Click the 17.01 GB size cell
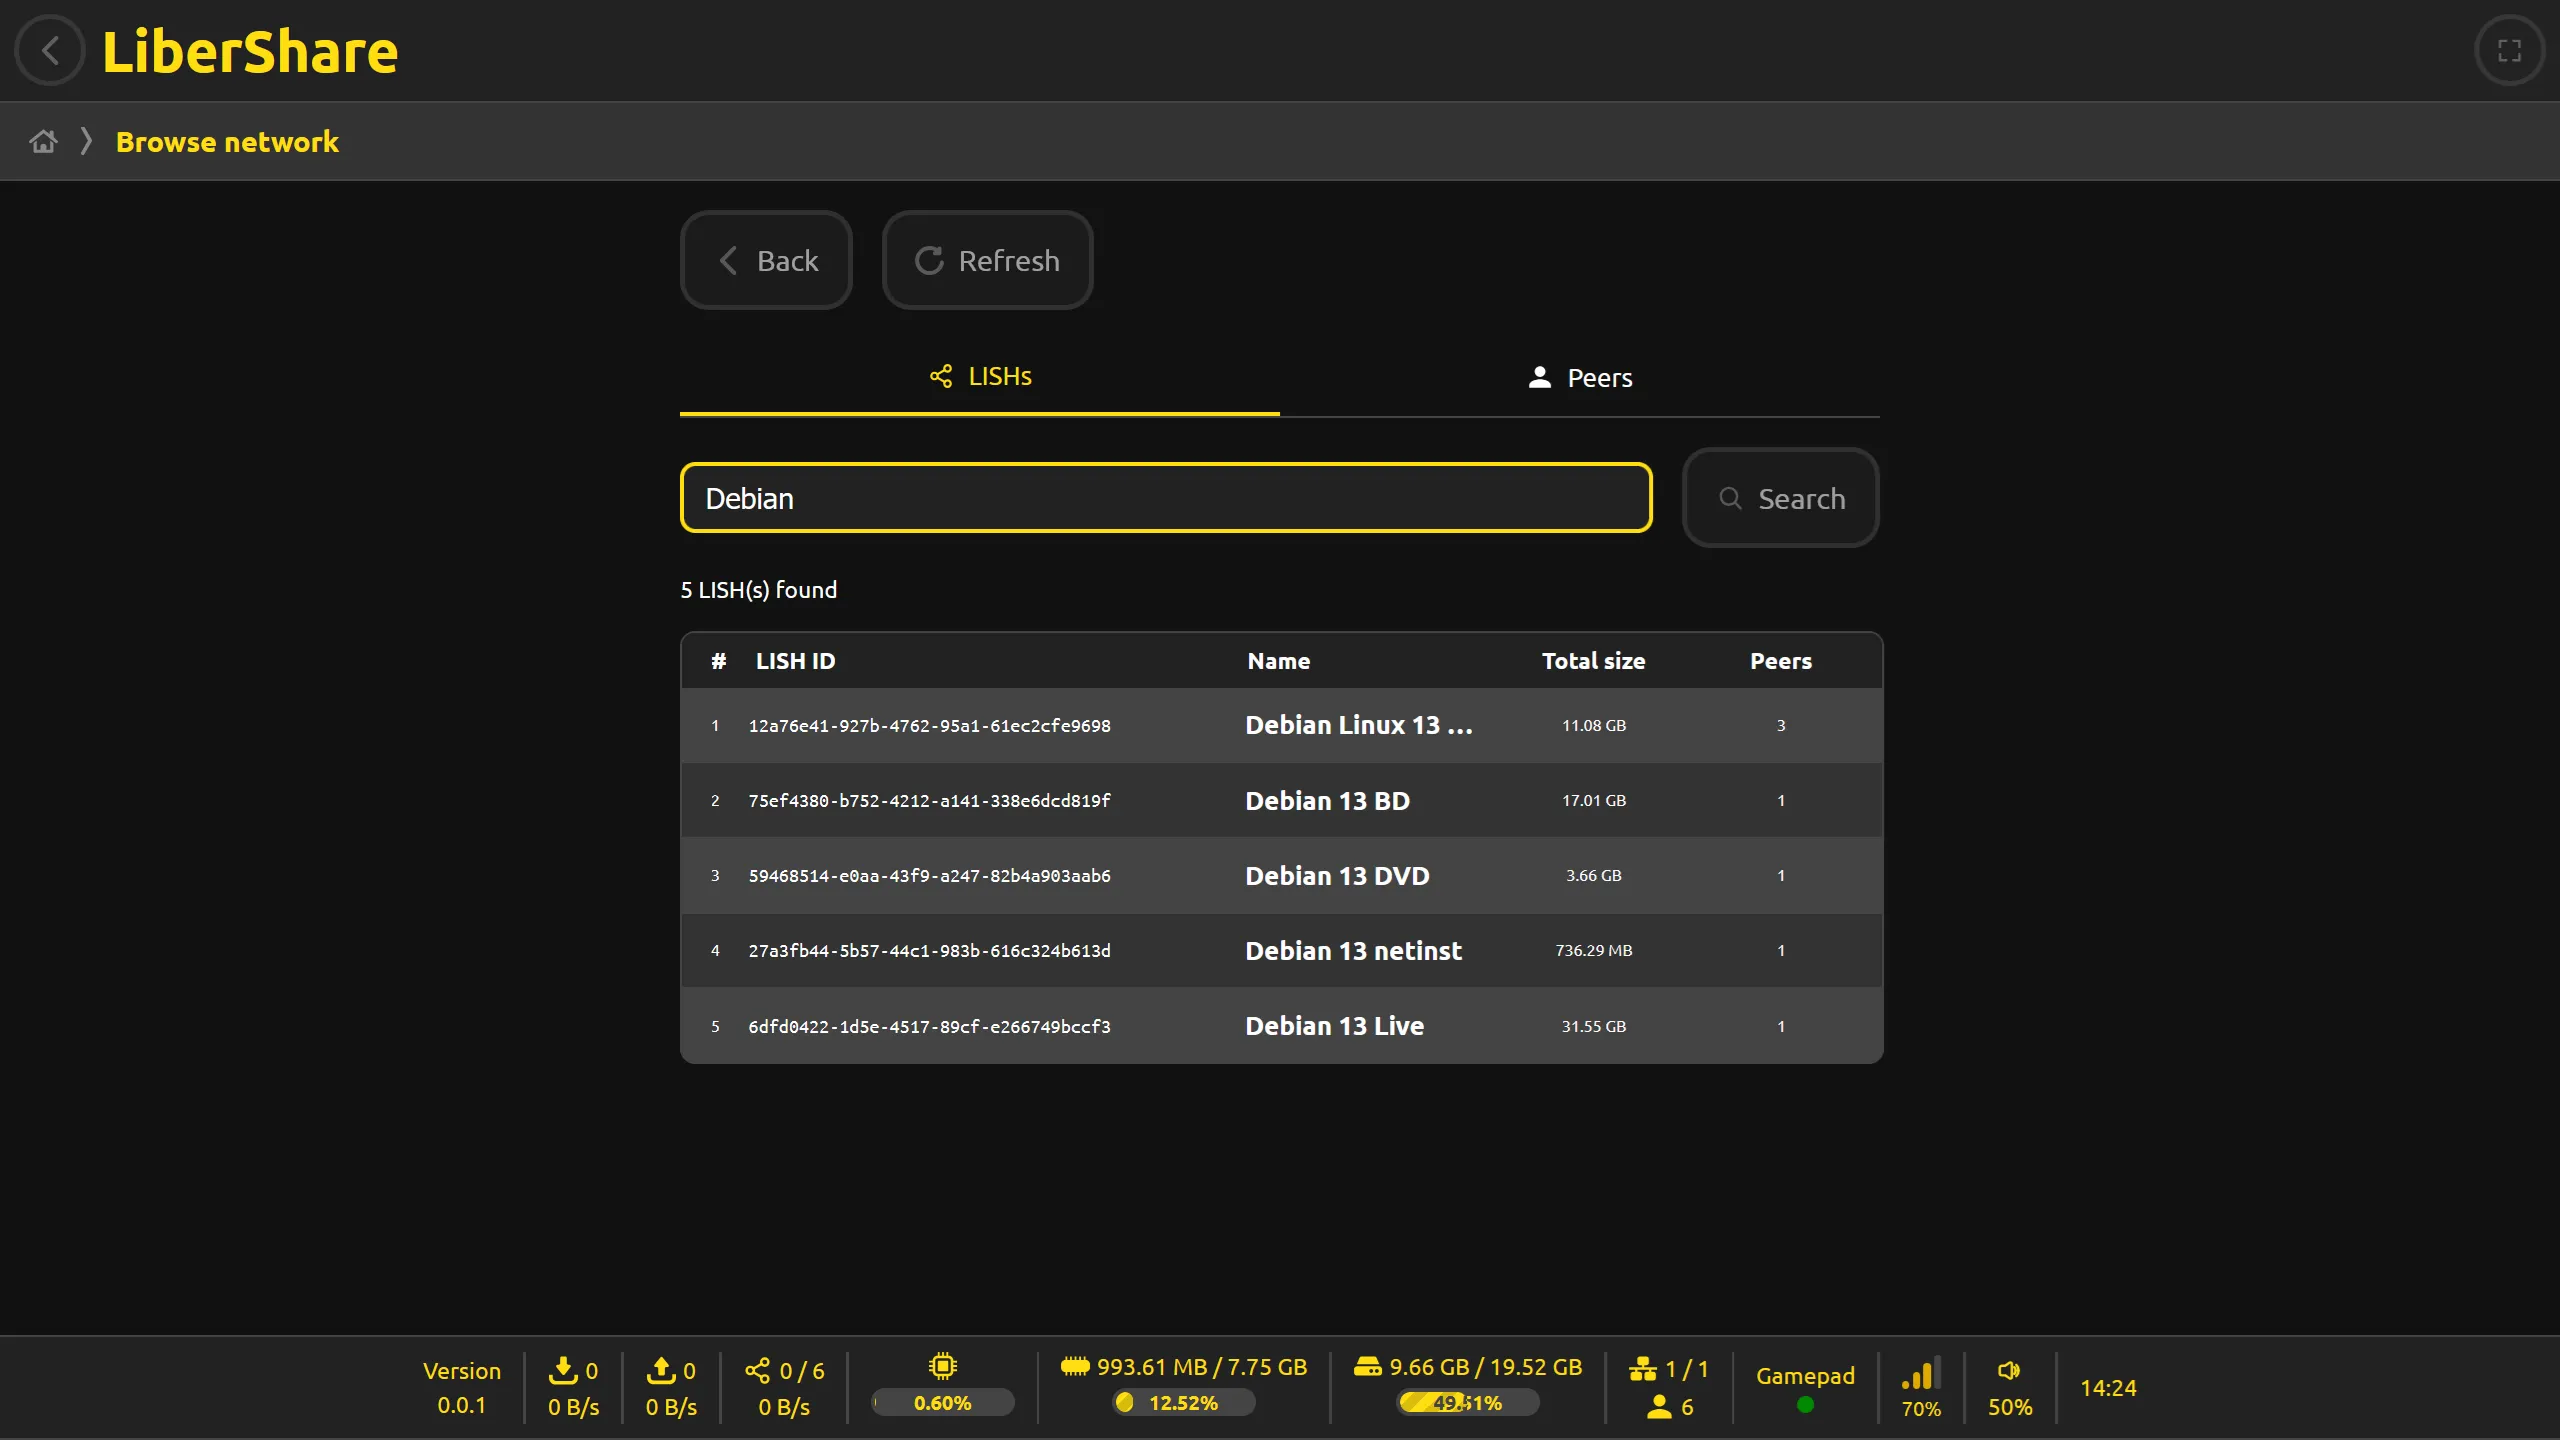The width and height of the screenshot is (2560, 1440). 1594,800
